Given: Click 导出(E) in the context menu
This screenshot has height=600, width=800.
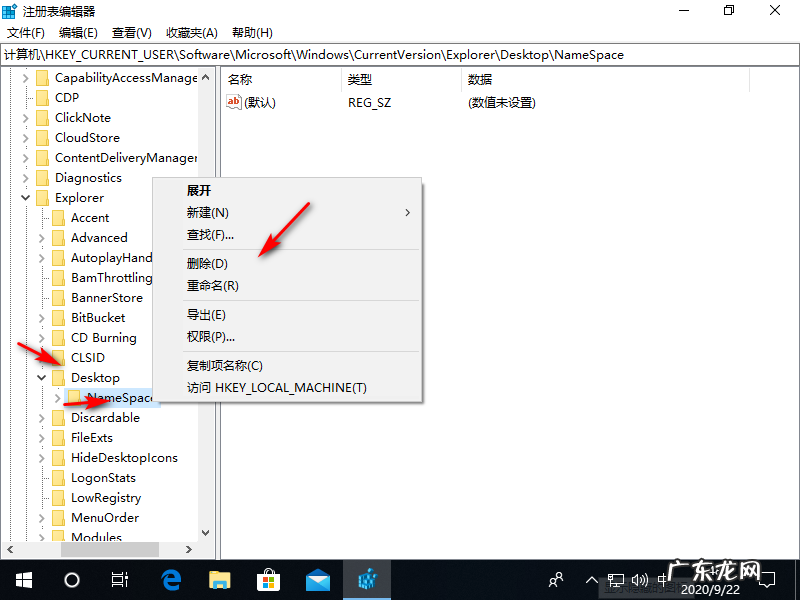Looking at the screenshot, I should (x=209, y=314).
